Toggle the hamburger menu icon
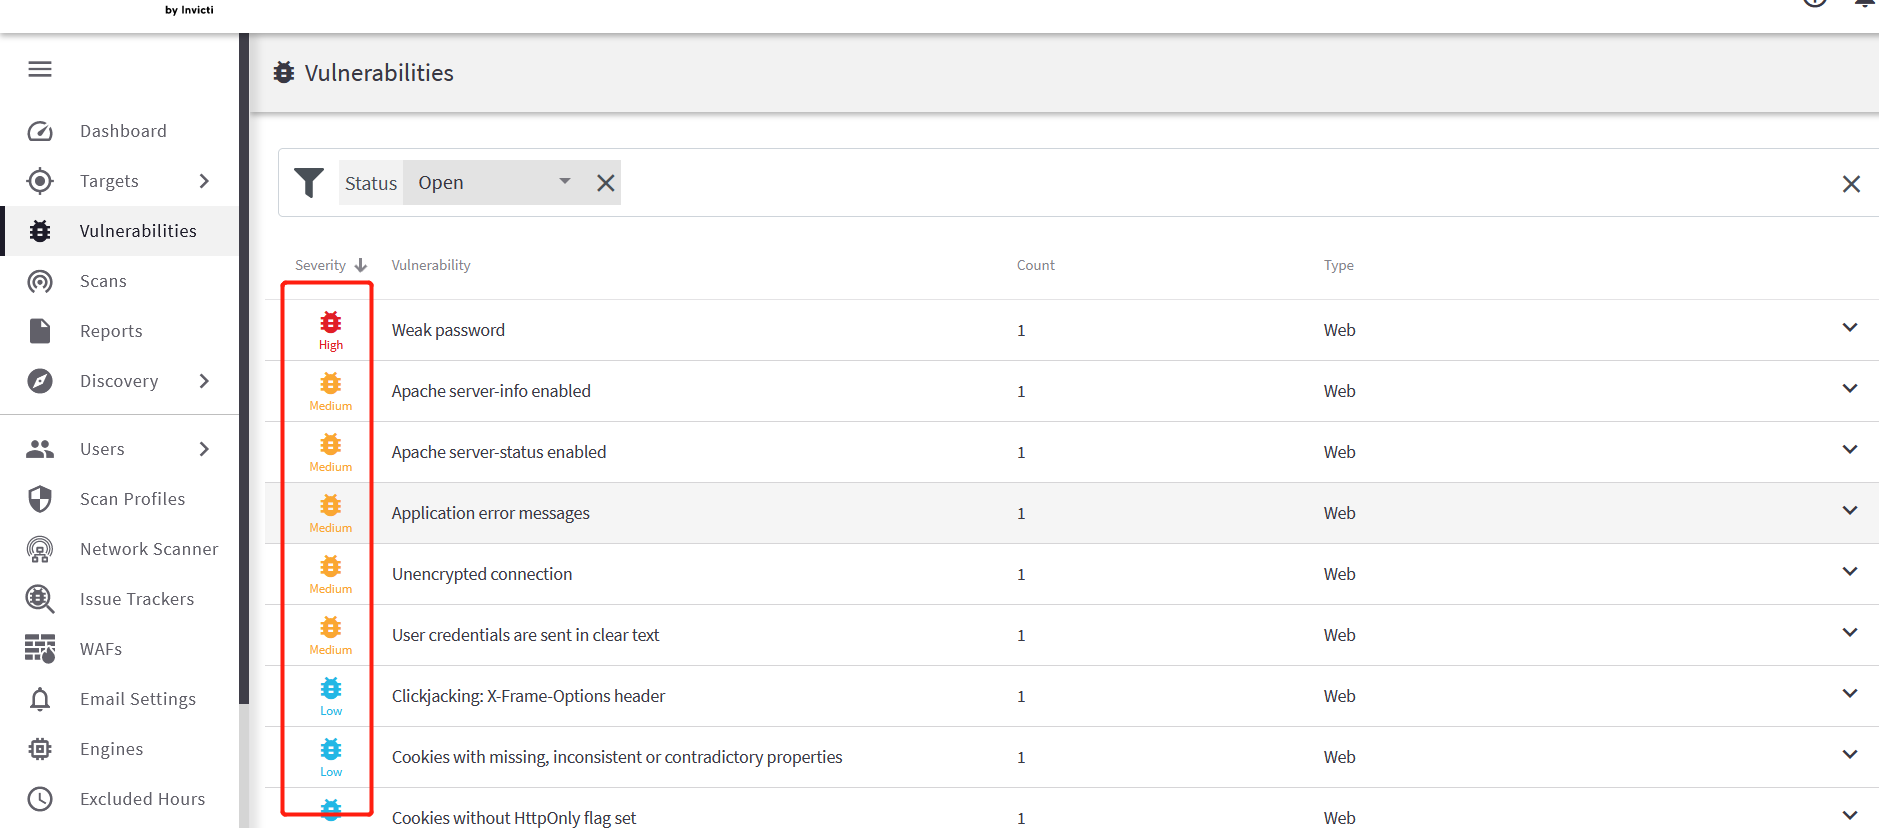The width and height of the screenshot is (1879, 828). click(x=40, y=69)
